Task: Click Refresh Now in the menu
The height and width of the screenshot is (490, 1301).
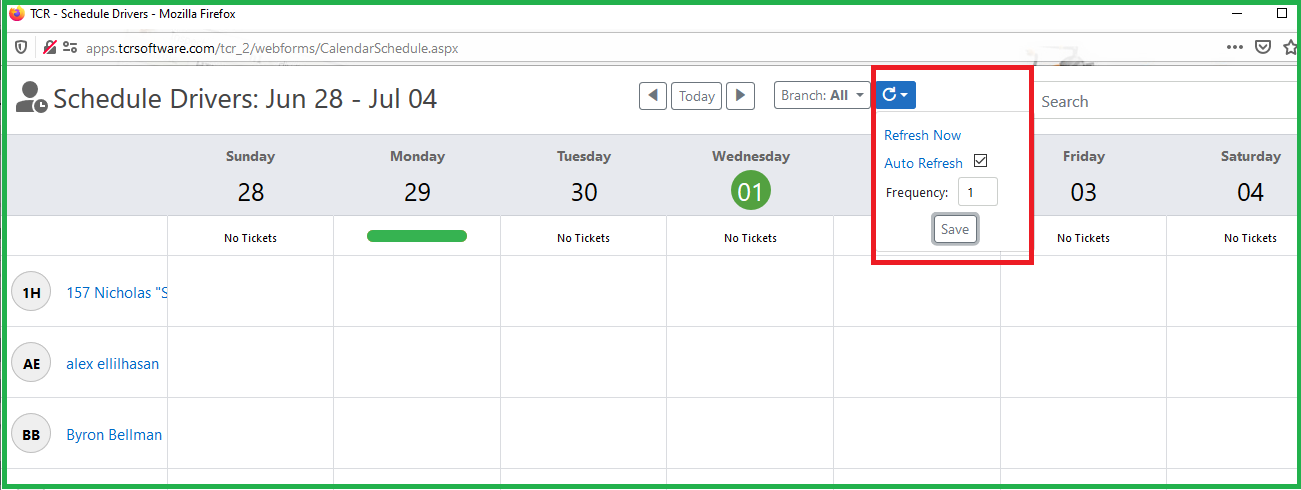Action: [922, 135]
